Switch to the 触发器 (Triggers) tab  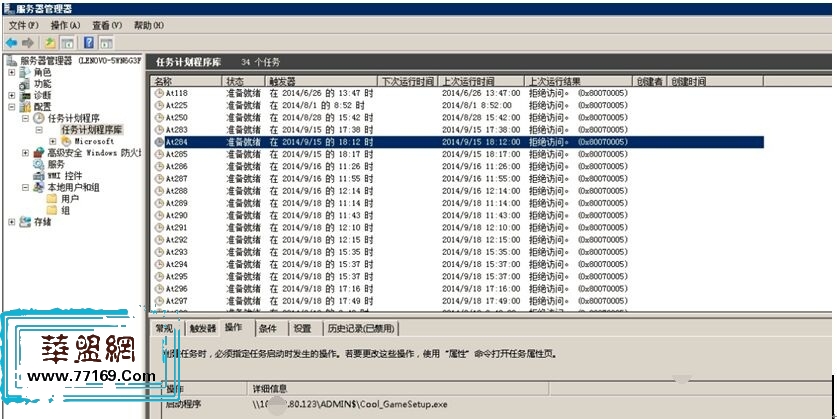pos(202,328)
